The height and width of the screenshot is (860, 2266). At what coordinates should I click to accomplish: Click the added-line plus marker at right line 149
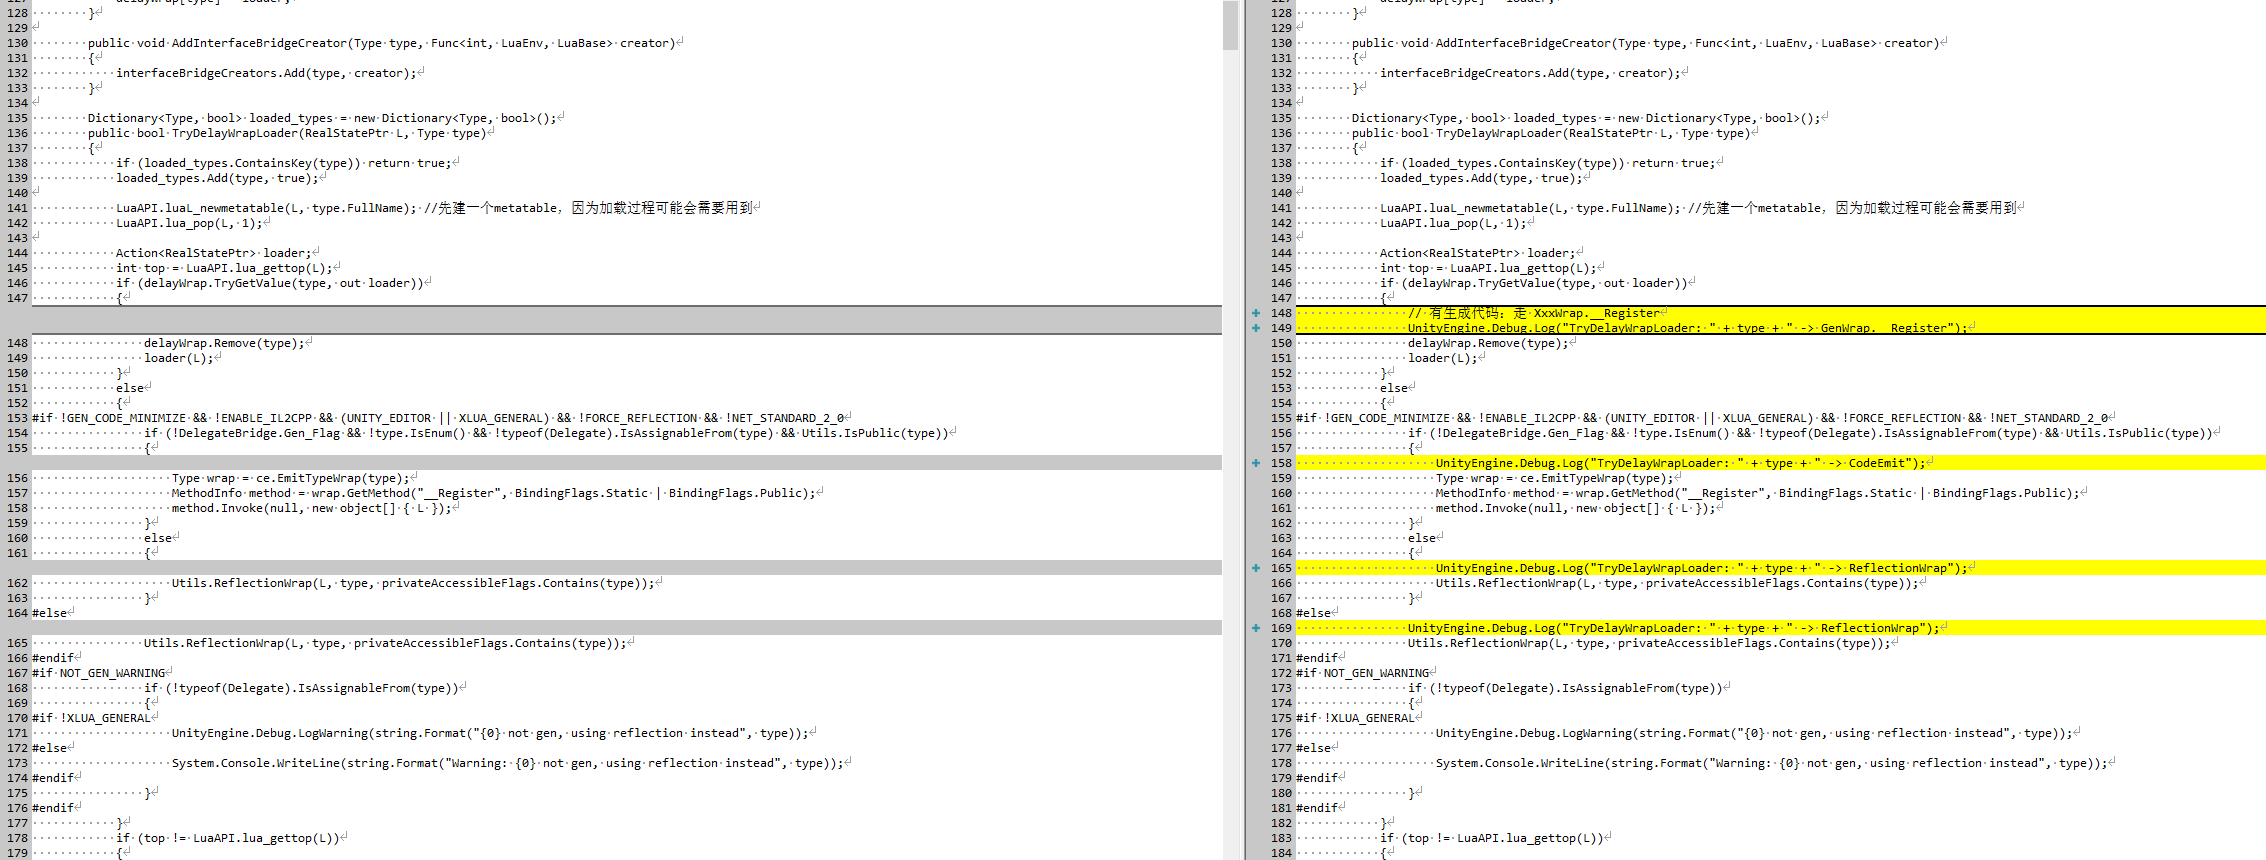1256,328
